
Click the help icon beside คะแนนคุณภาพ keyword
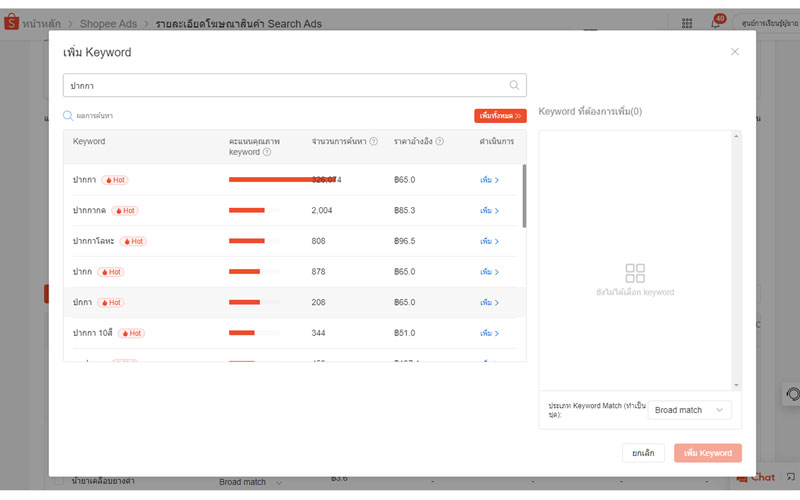click(267, 152)
